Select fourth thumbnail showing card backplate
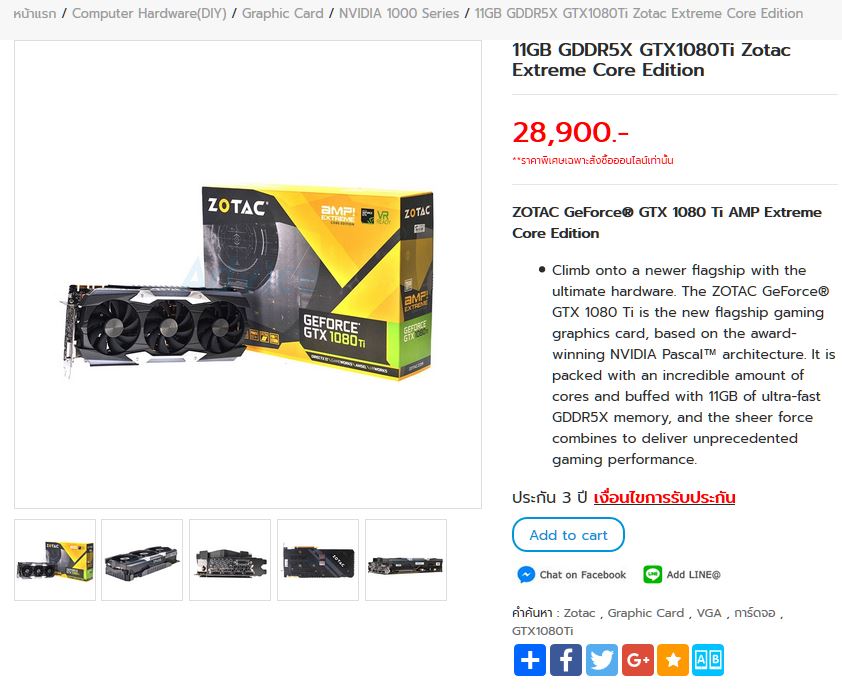The image size is (842, 691). [318, 559]
